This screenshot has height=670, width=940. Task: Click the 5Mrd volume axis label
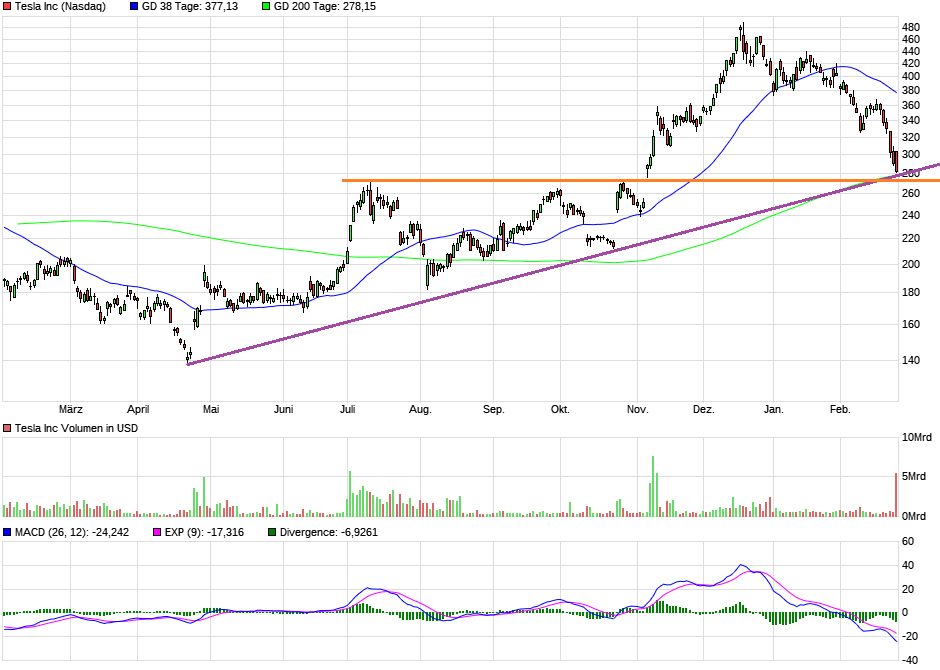pyautogui.click(x=914, y=476)
